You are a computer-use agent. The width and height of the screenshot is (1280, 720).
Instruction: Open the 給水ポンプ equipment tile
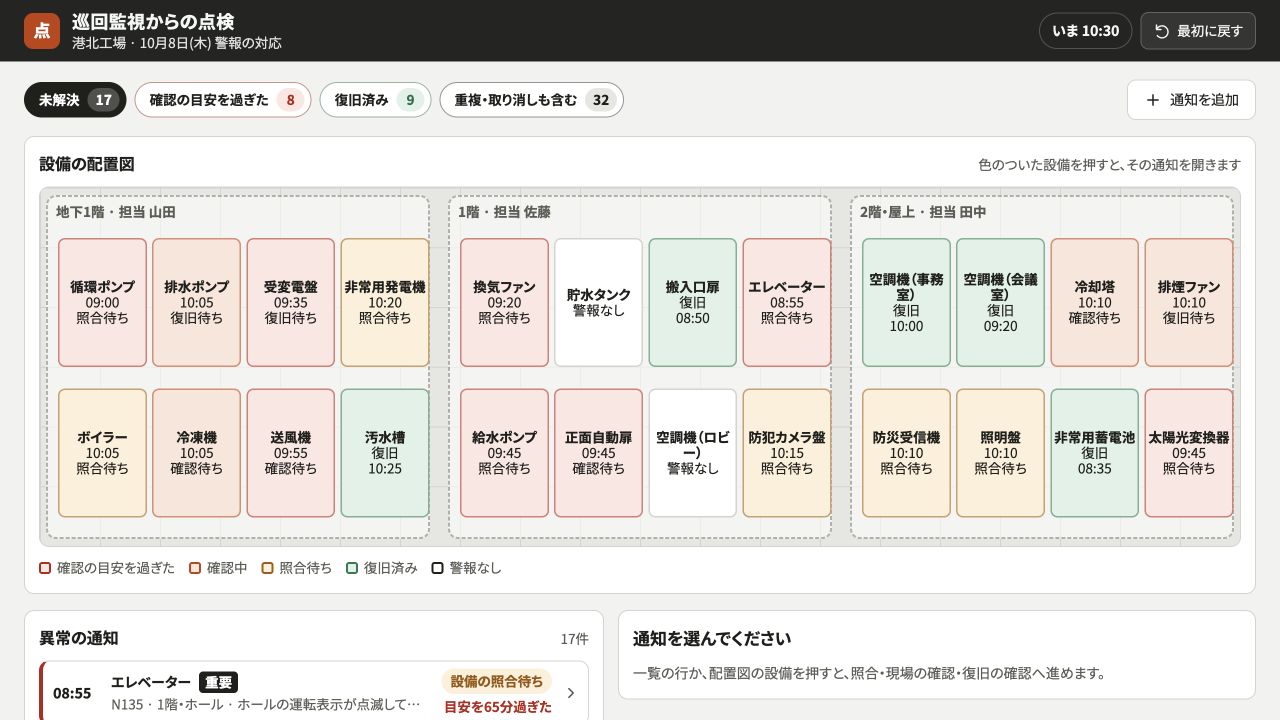[x=505, y=453]
